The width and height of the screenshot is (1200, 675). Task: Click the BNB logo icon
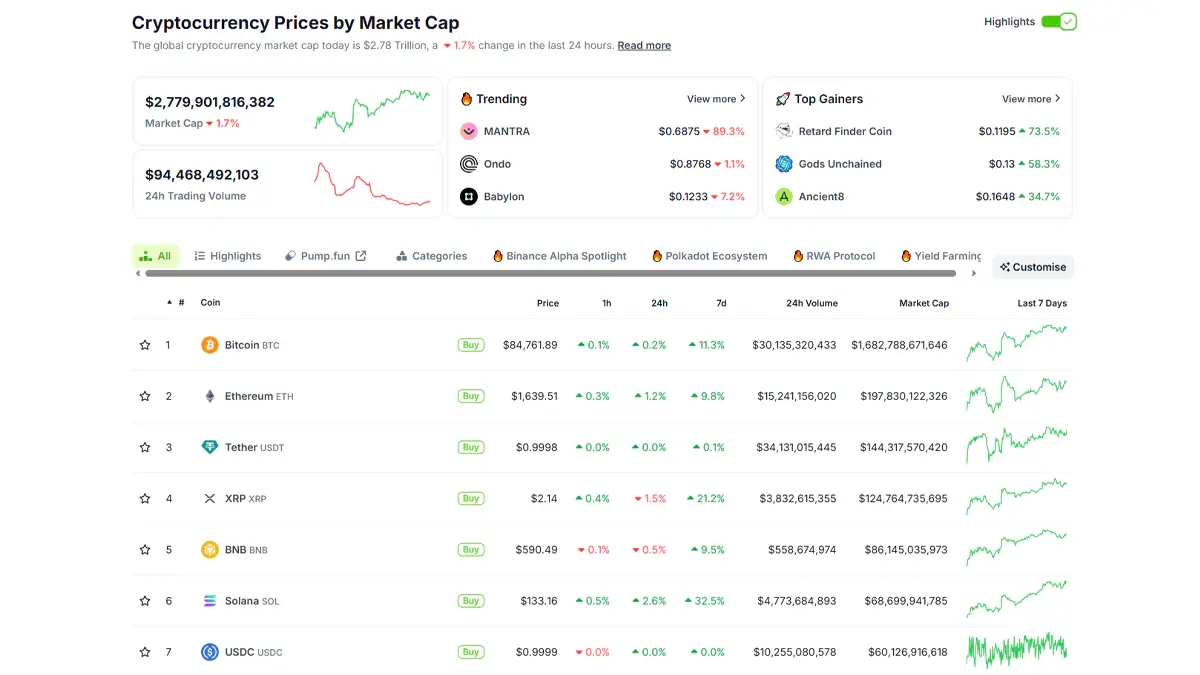tap(210, 549)
